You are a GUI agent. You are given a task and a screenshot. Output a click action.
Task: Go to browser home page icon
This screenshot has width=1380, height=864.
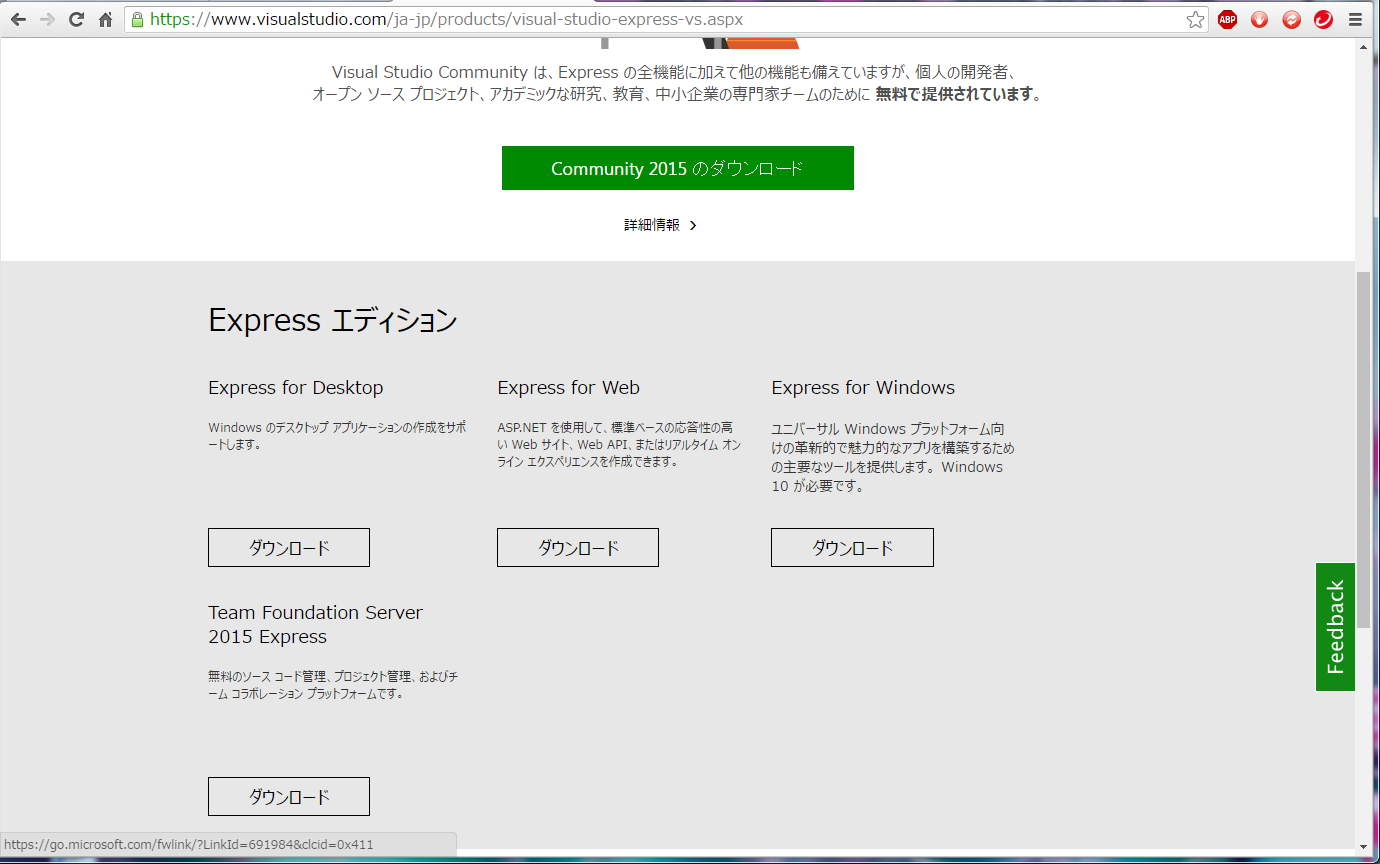click(105, 19)
